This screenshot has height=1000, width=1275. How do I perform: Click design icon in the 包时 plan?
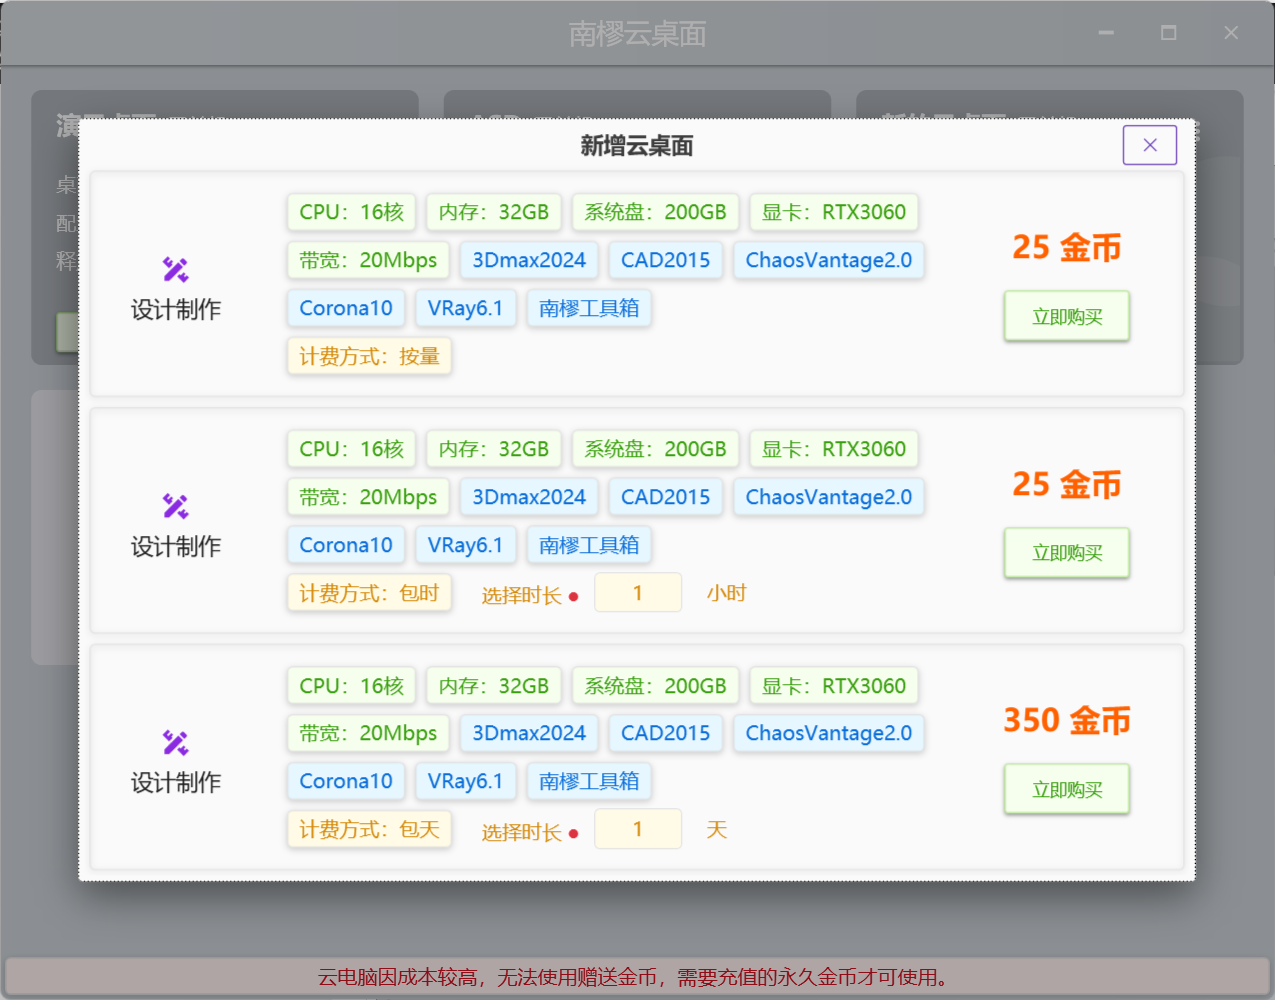(176, 506)
